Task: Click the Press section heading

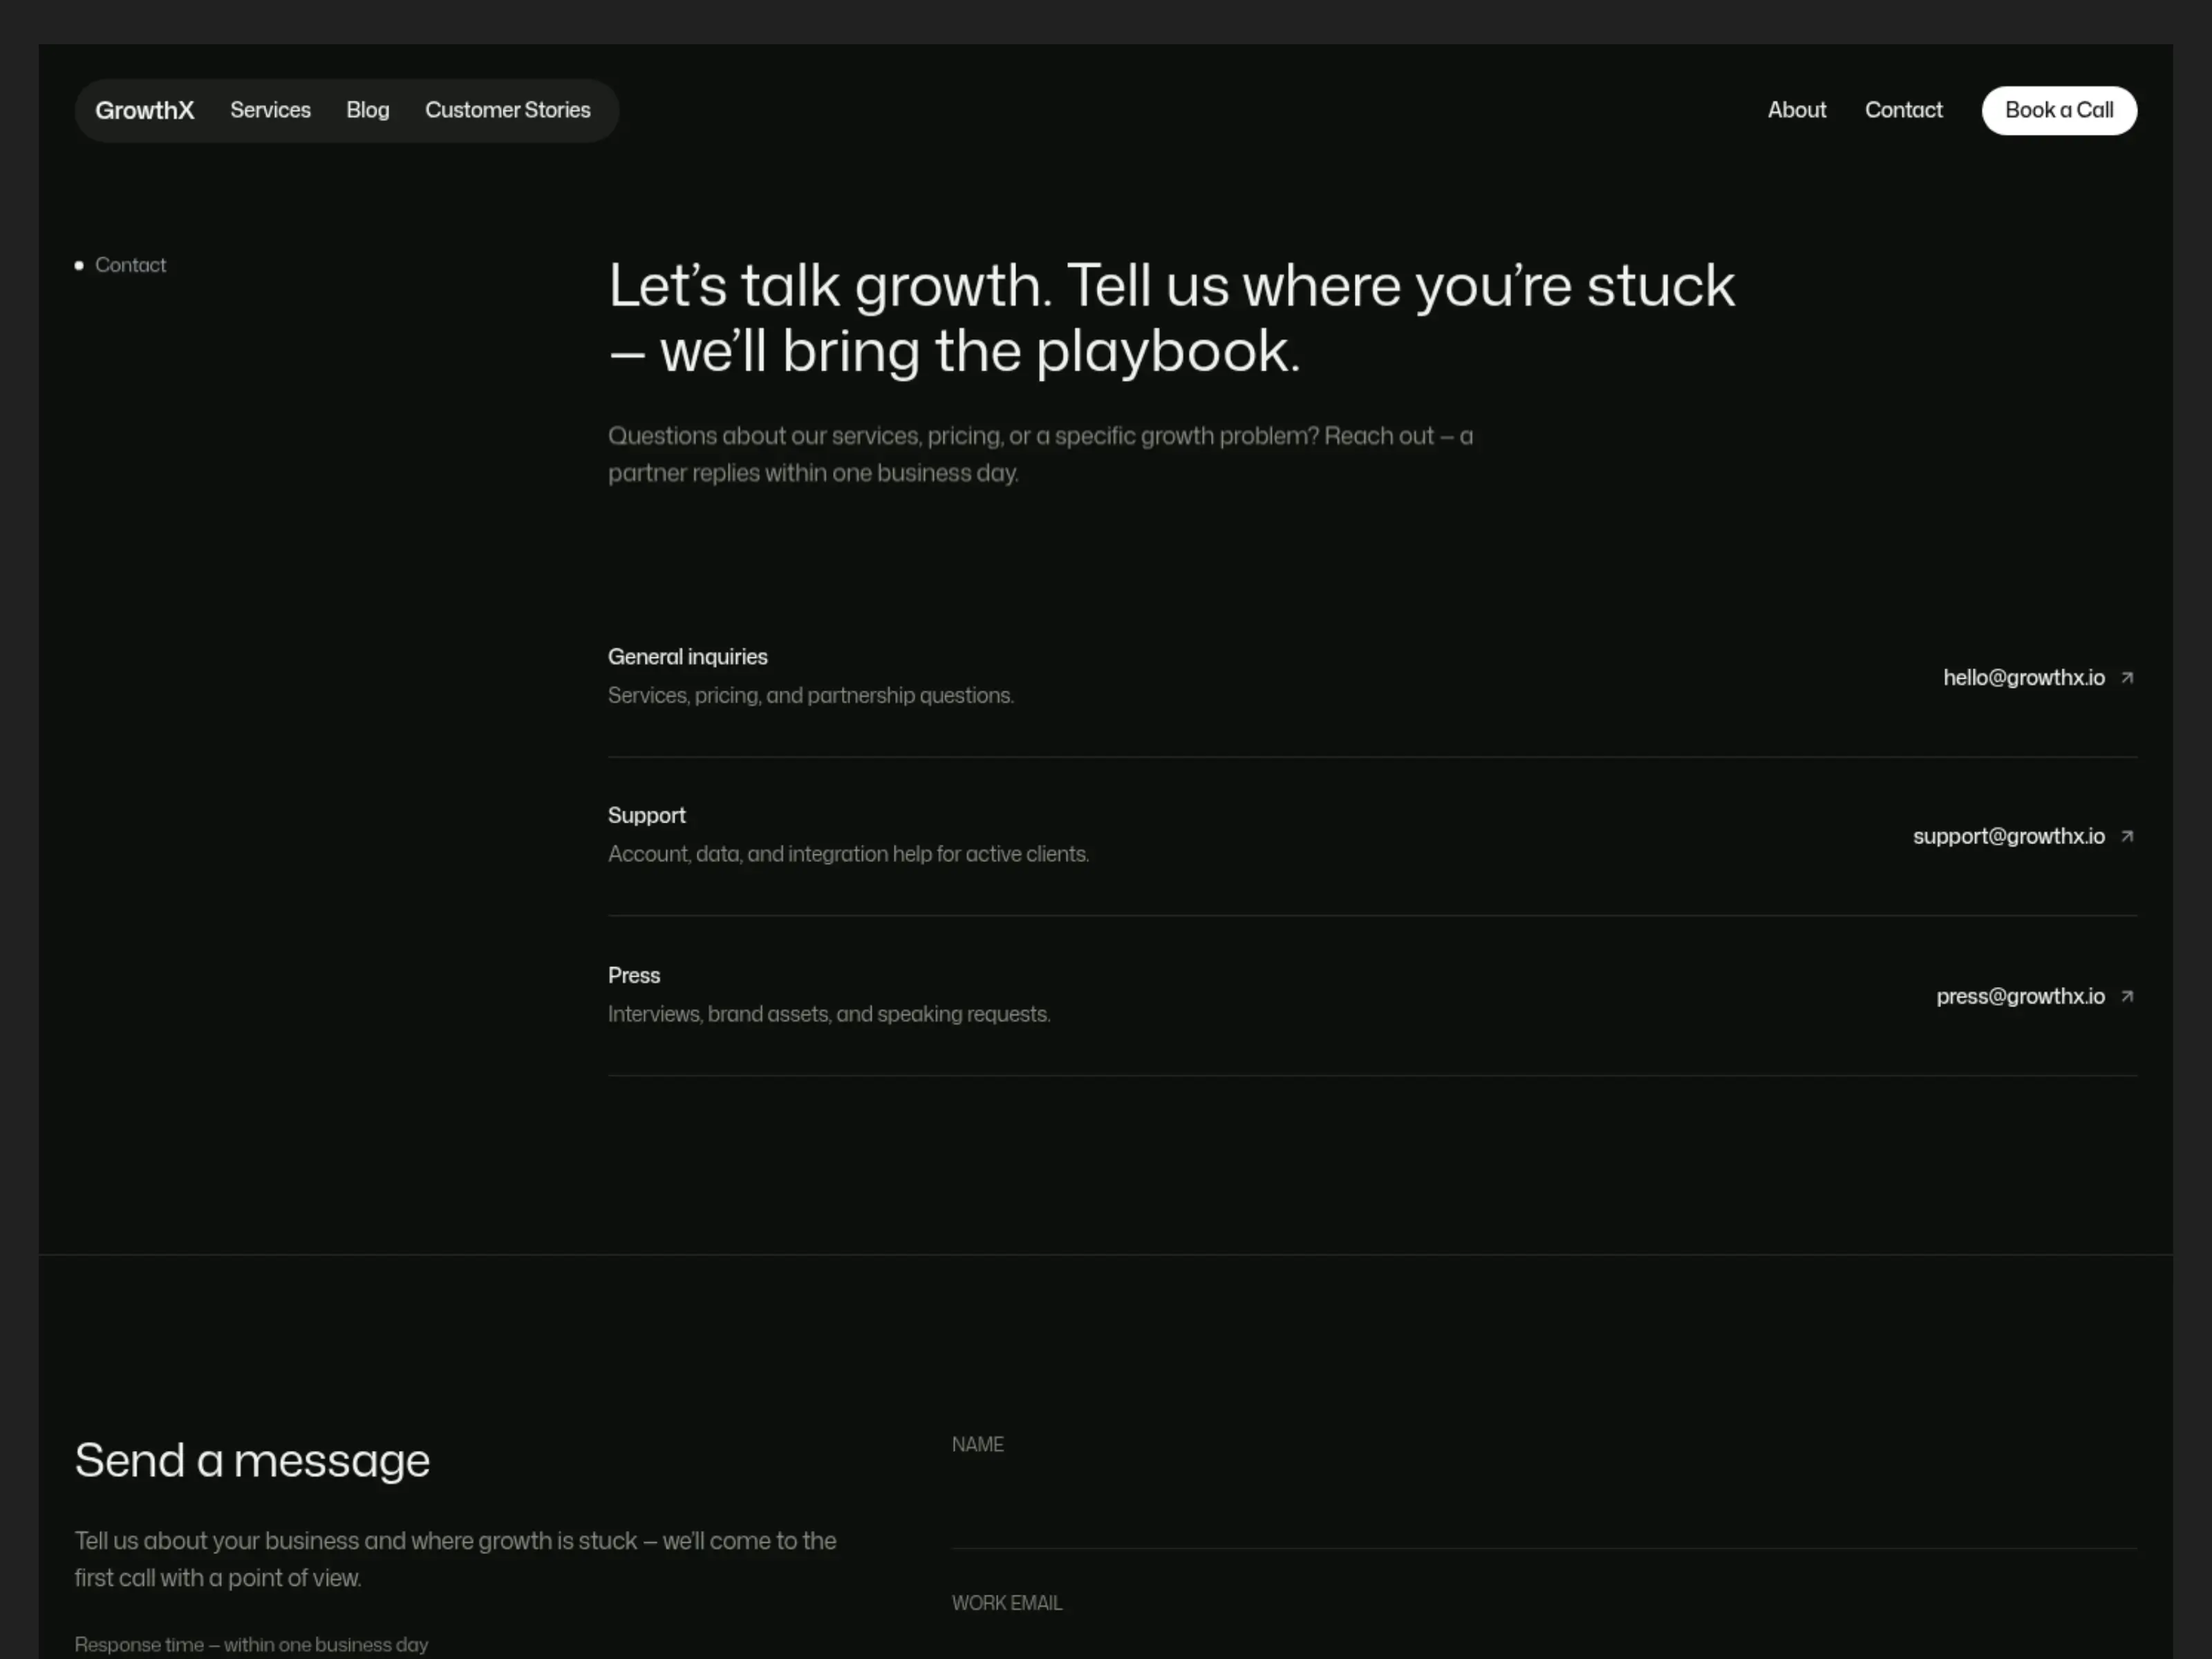Action: pyautogui.click(x=634, y=975)
